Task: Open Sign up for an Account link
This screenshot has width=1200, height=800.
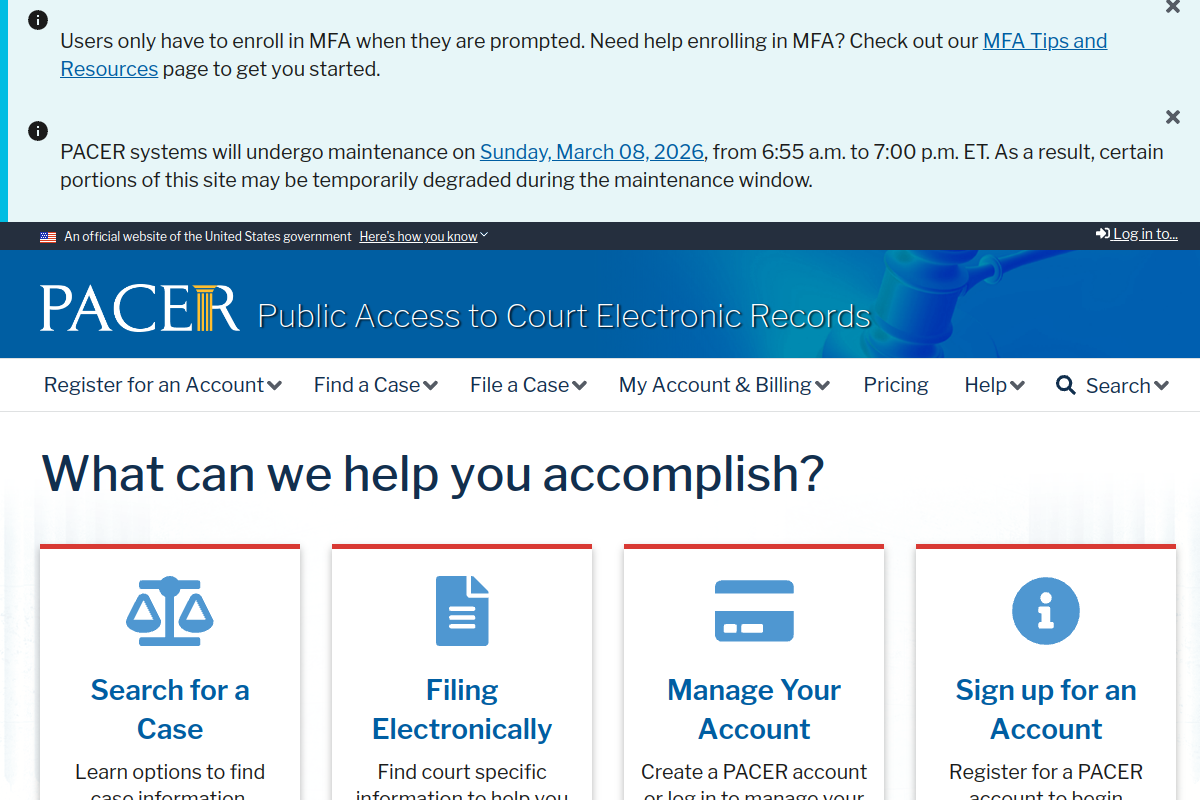Action: tap(1046, 709)
